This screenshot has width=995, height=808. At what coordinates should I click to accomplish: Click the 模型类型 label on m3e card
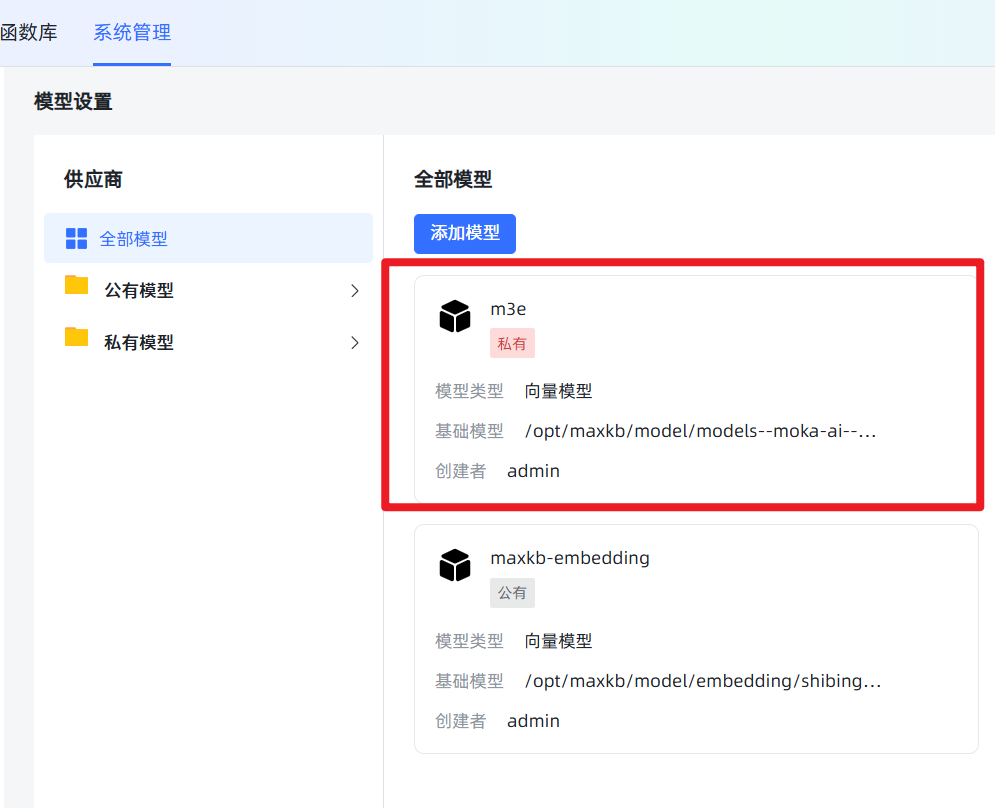pyautogui.click(x=469, y=391)
